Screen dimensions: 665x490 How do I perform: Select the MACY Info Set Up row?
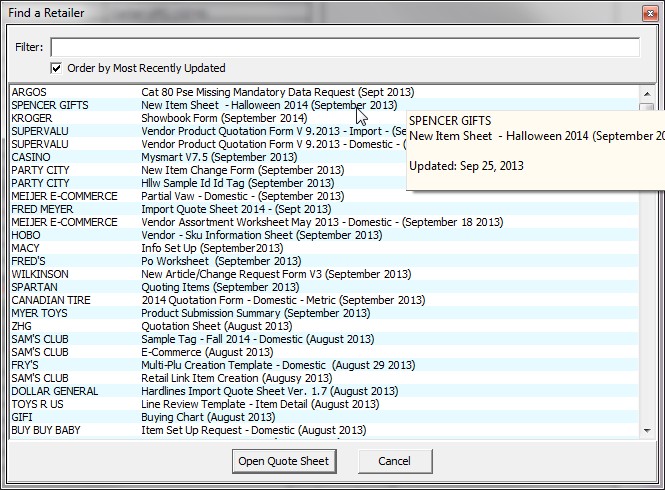[x=324, y=248]
